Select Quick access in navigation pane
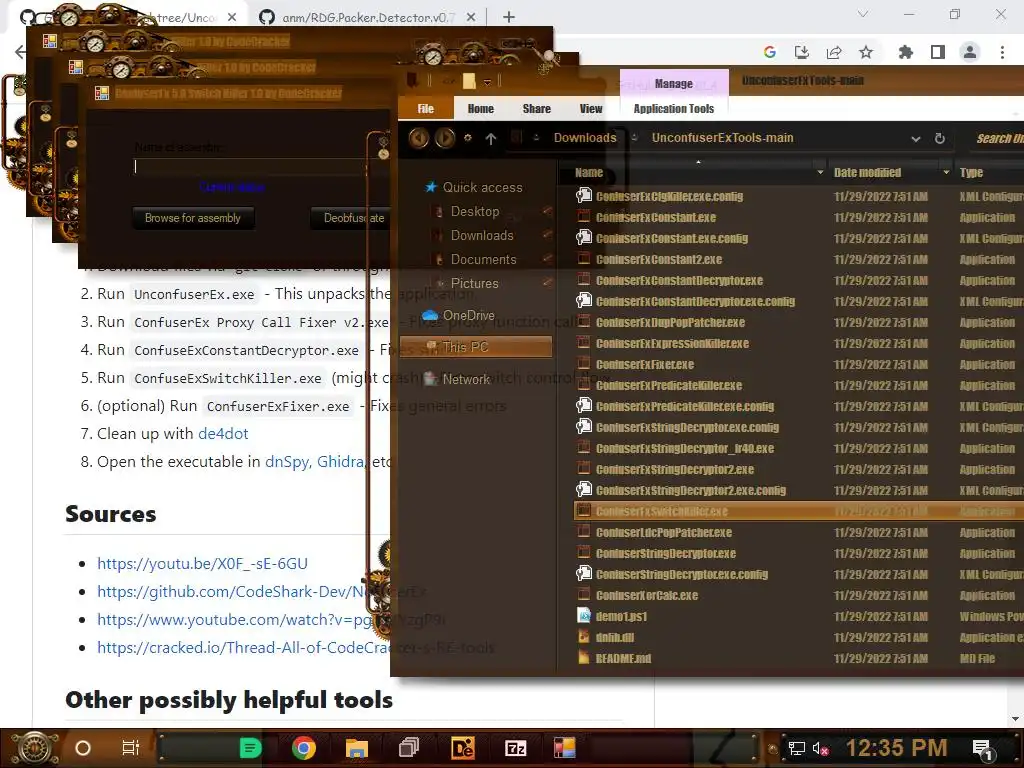This screenshot has width=1024, height=768. click(x=483, y=187)
